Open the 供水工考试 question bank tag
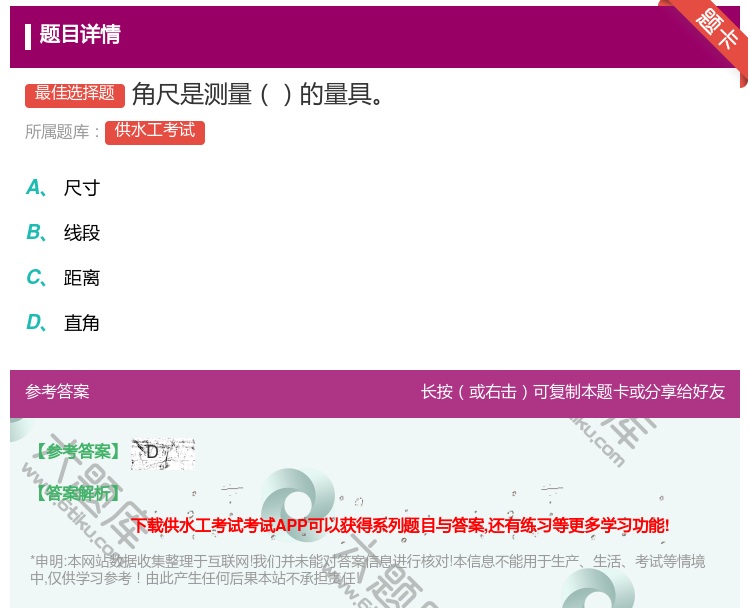 pyautogui.click(x=155, y=132)
